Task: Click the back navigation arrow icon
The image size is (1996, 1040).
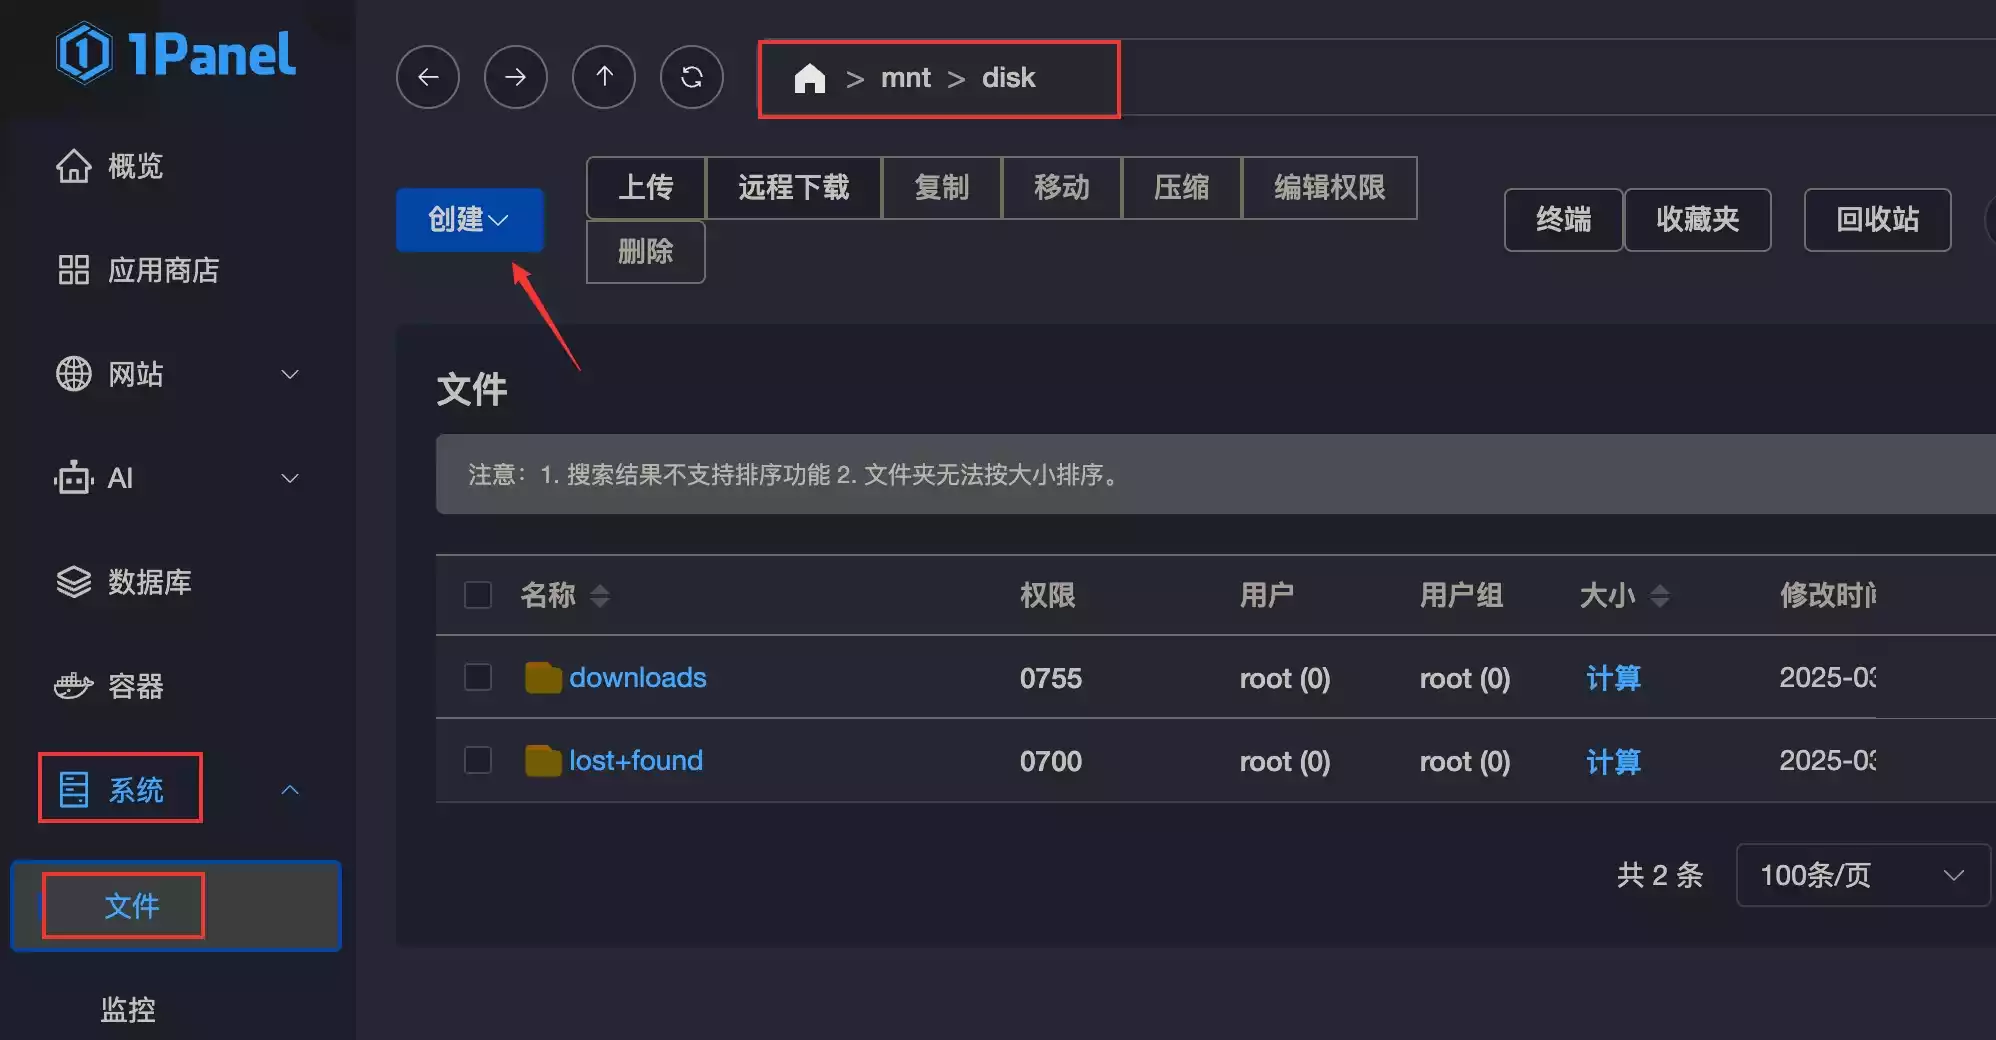Action: 428,77
